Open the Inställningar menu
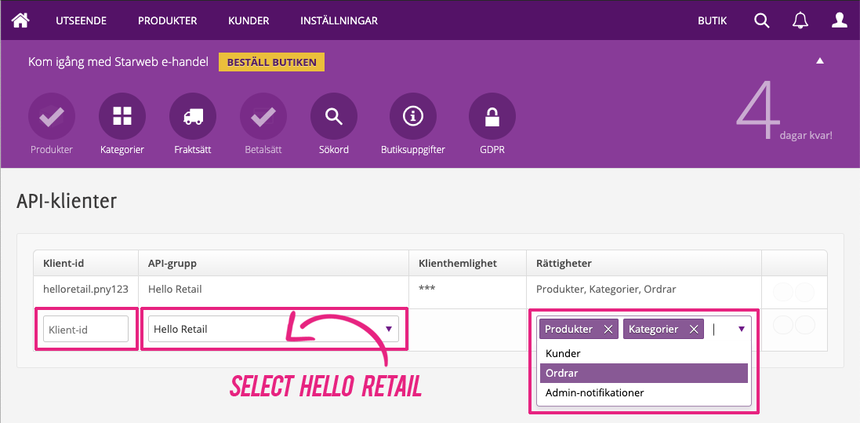Viewport: 860px width, 423px height. (338, 21)
